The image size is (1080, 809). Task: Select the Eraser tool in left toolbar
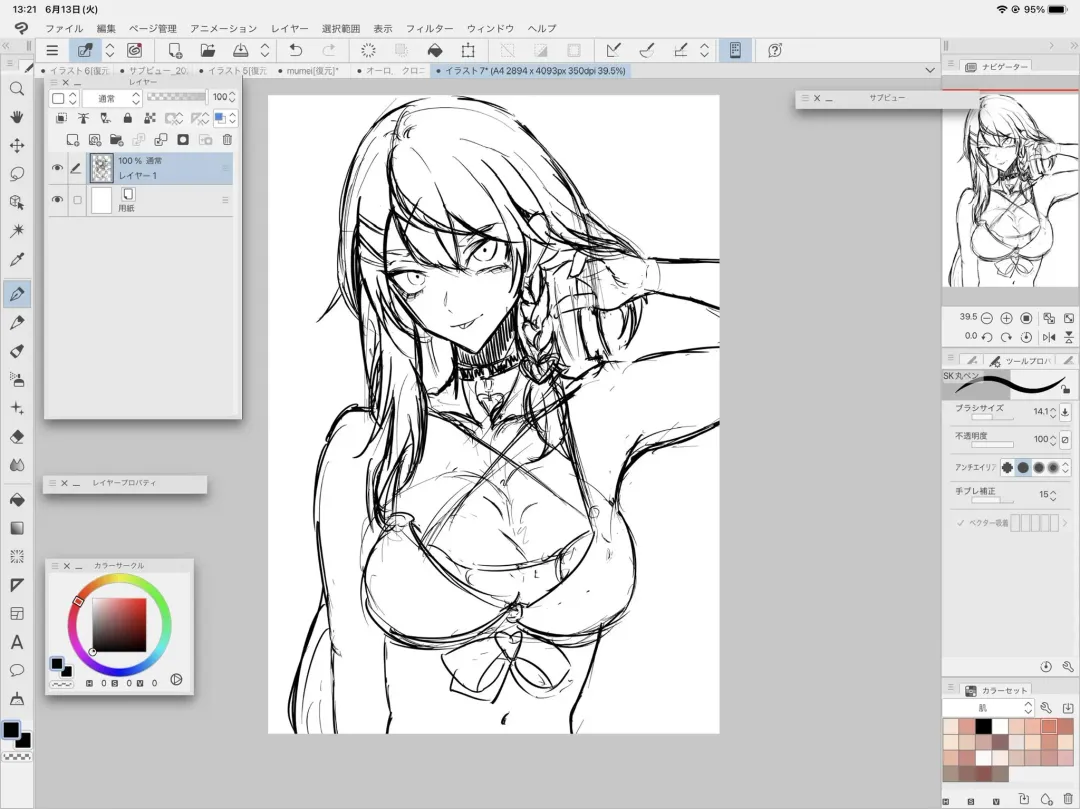17,436
